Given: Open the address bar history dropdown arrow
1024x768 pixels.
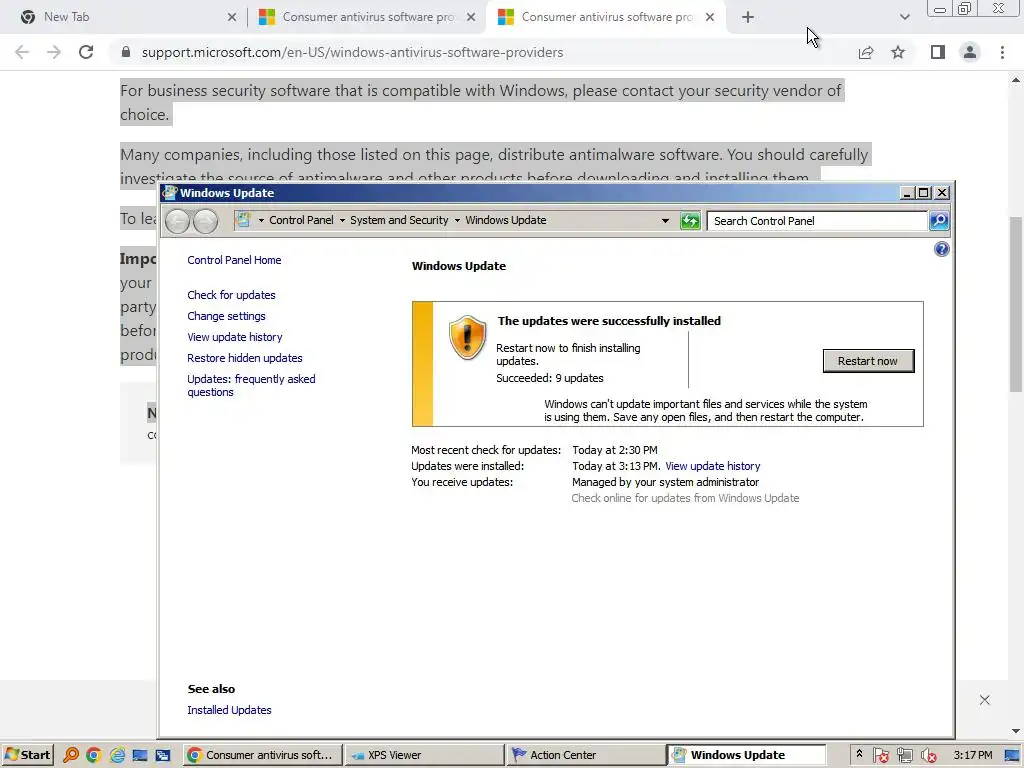Looking at the screenshot, I should [x=665, y=221].
